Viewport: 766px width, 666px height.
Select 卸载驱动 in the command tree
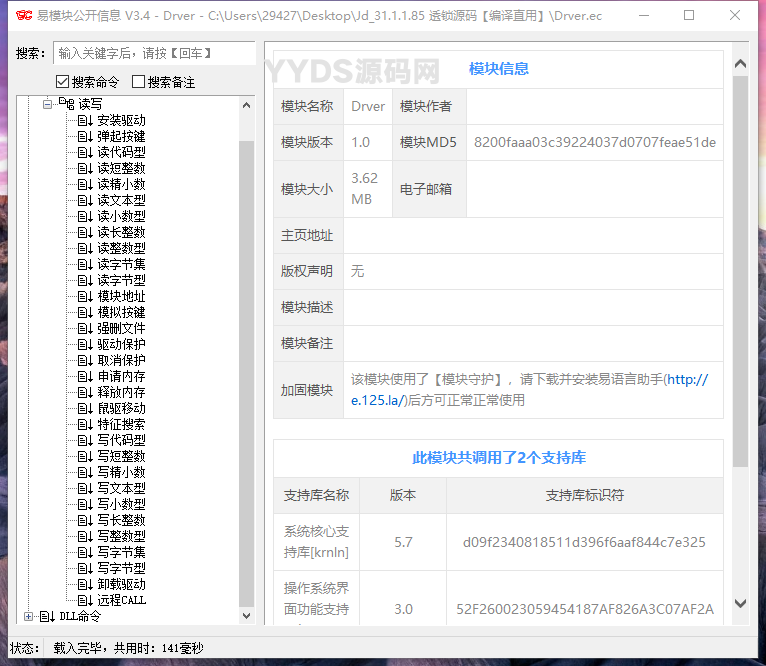[x=121, y=584]
